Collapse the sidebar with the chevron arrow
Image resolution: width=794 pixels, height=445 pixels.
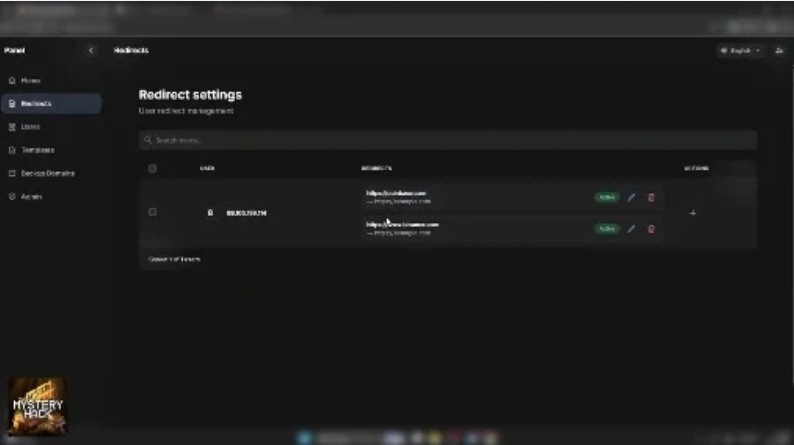click(x=91, y=50)
